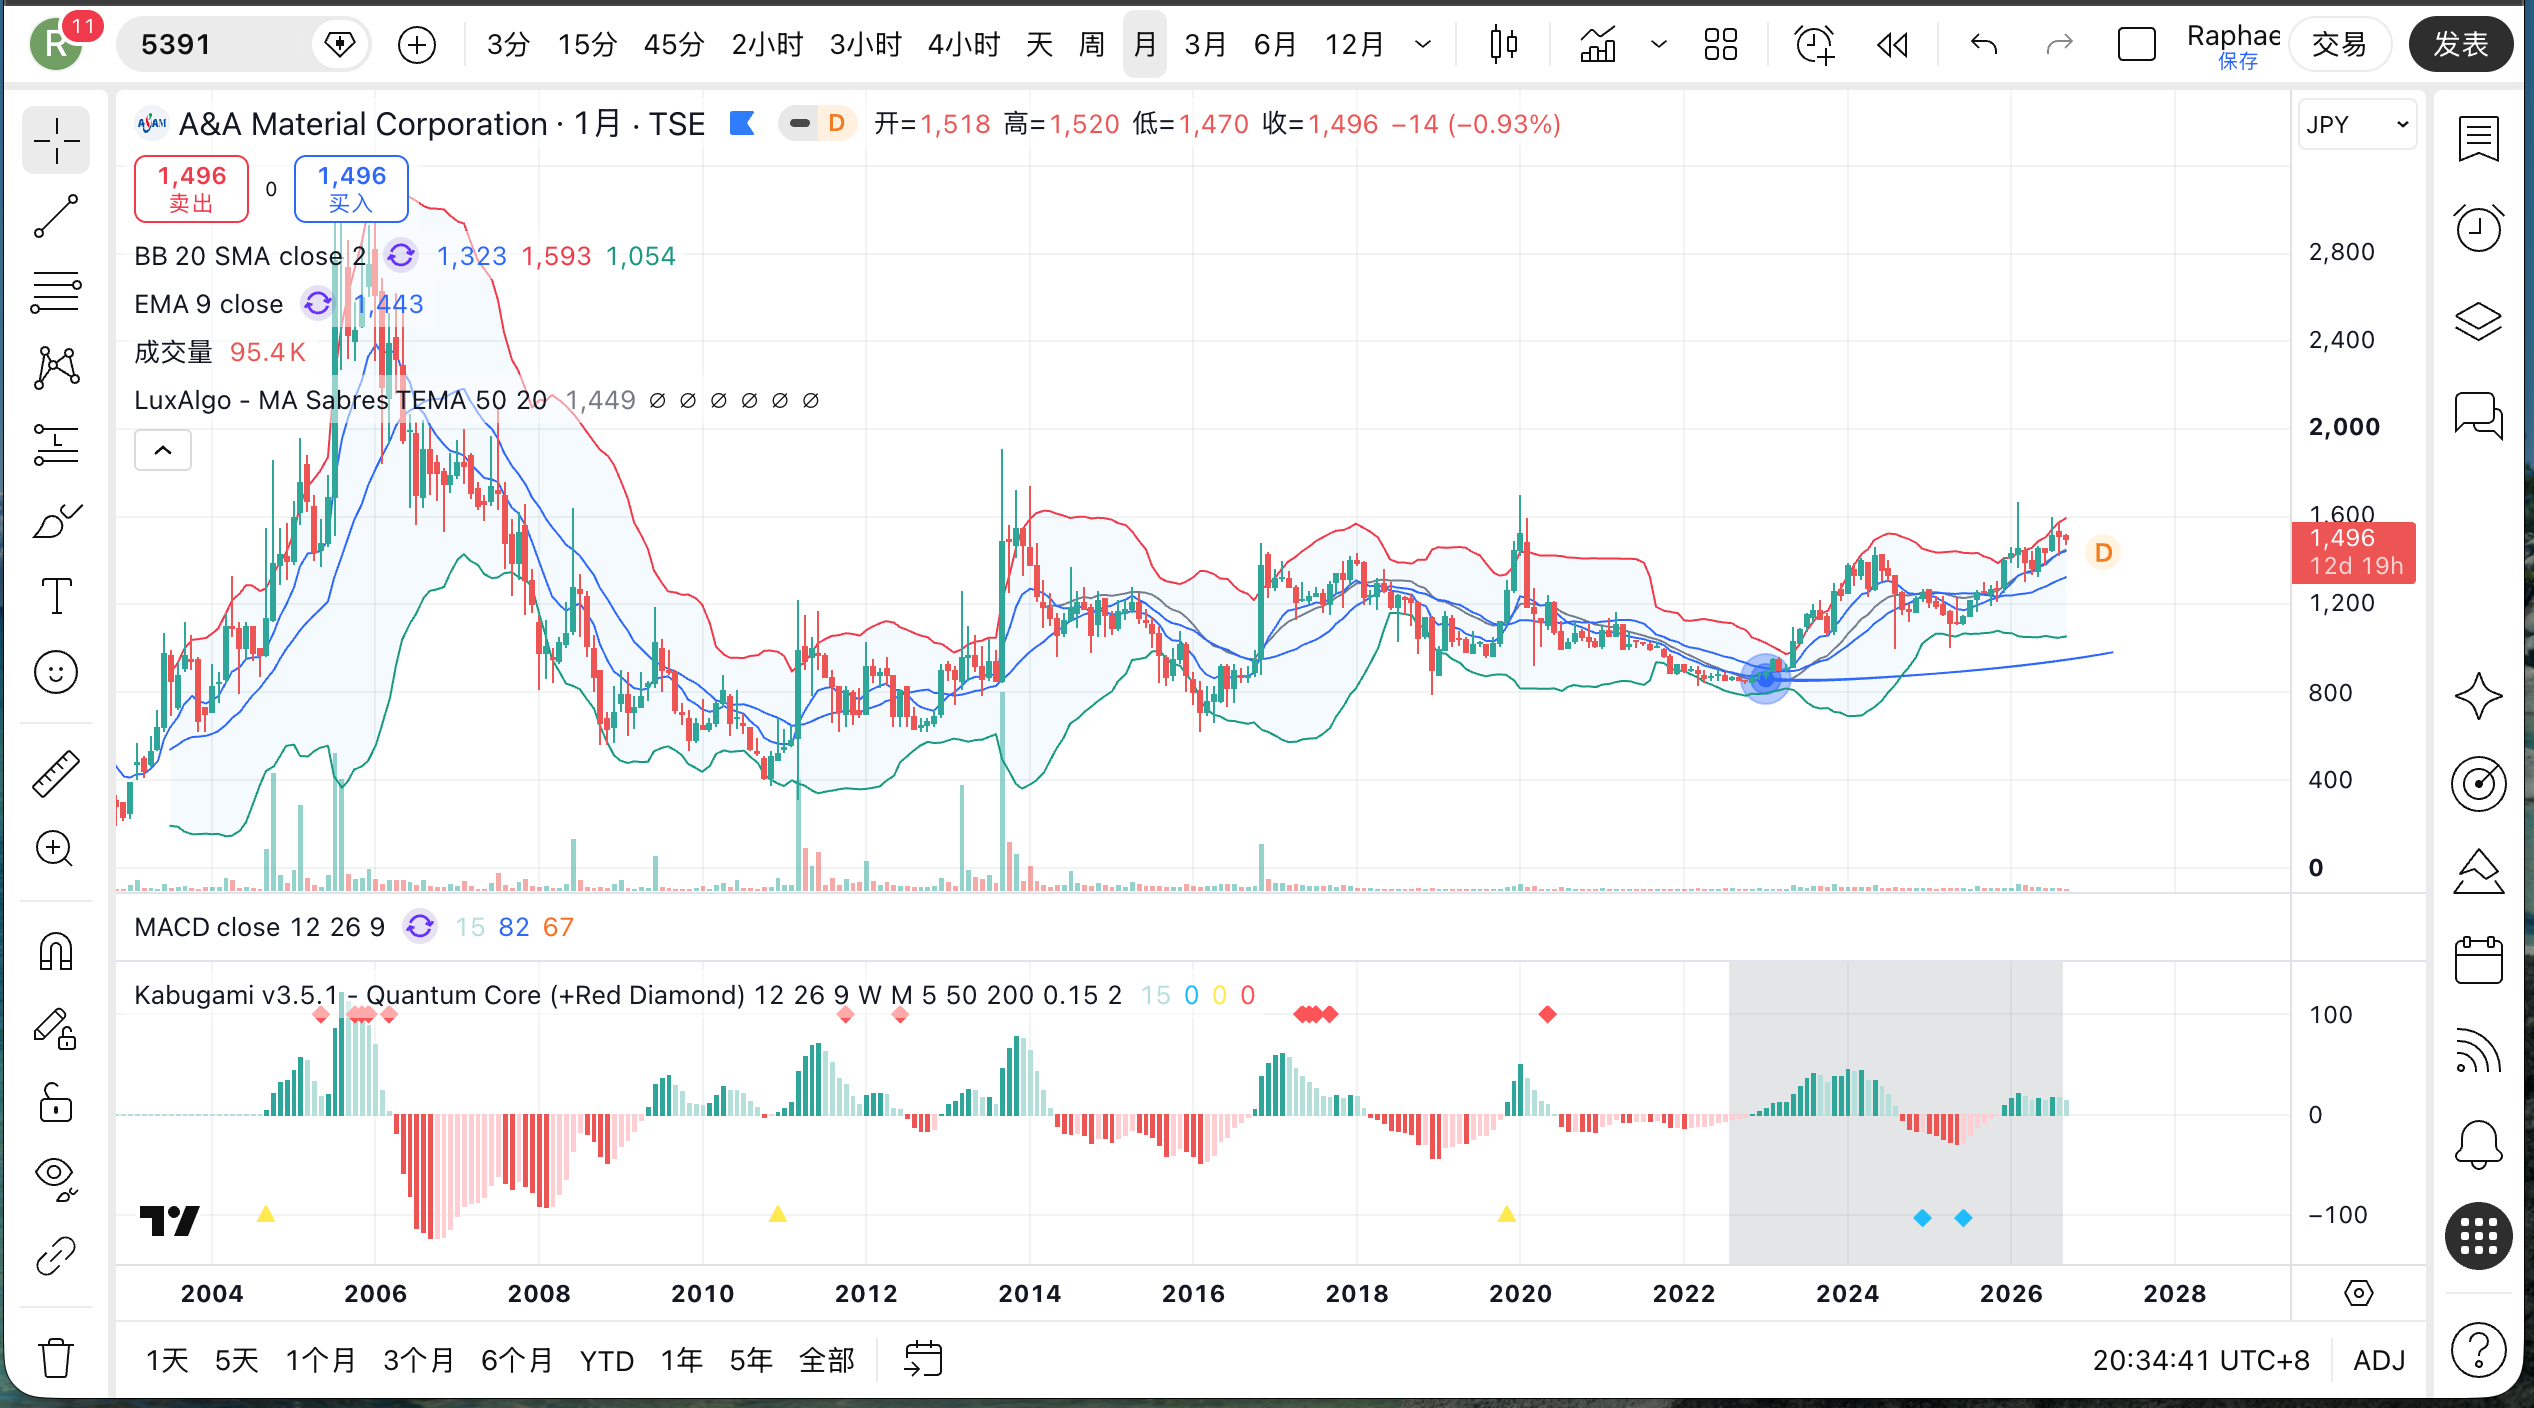Open the forecasting and measurement tools
Image resolution: width=2534 pixels, height=1408 pixels.
56,444
